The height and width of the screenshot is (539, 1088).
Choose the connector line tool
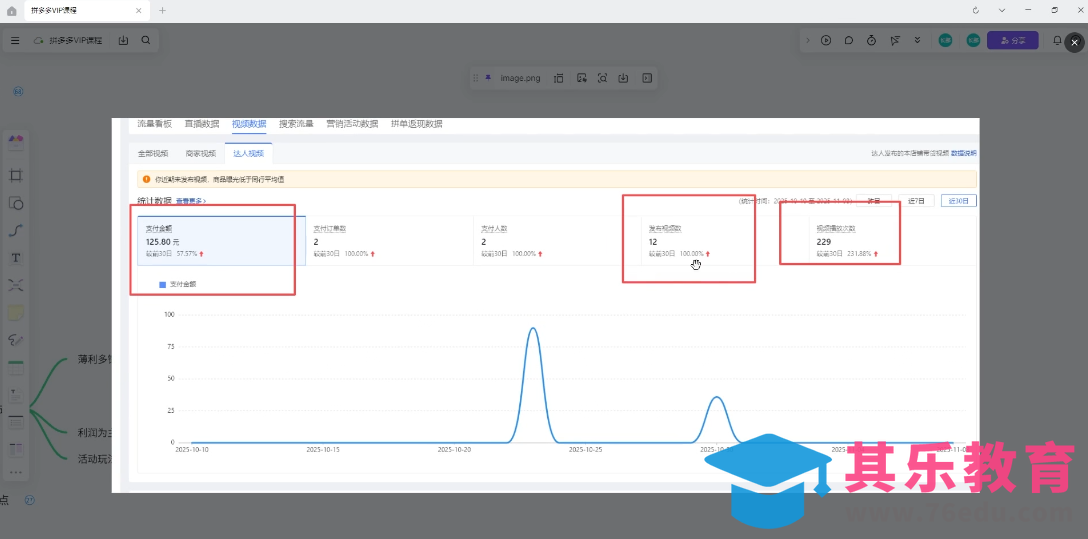[16, 230]
